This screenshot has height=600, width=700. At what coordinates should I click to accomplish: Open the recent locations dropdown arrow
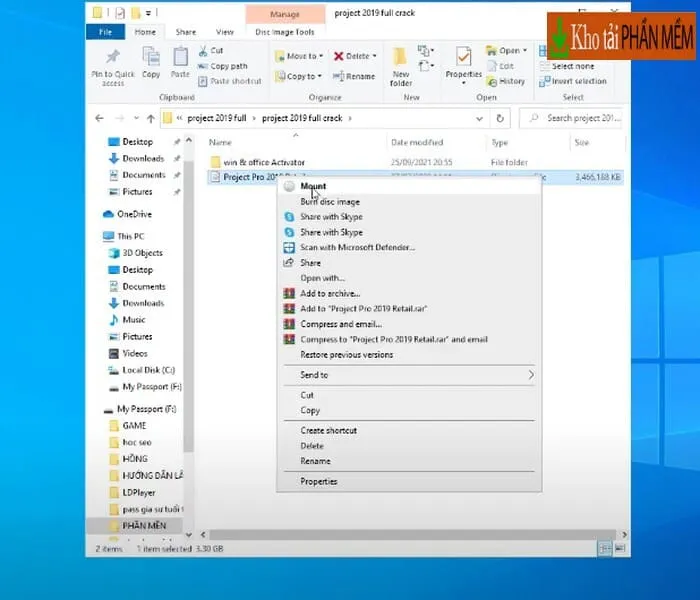136,118
